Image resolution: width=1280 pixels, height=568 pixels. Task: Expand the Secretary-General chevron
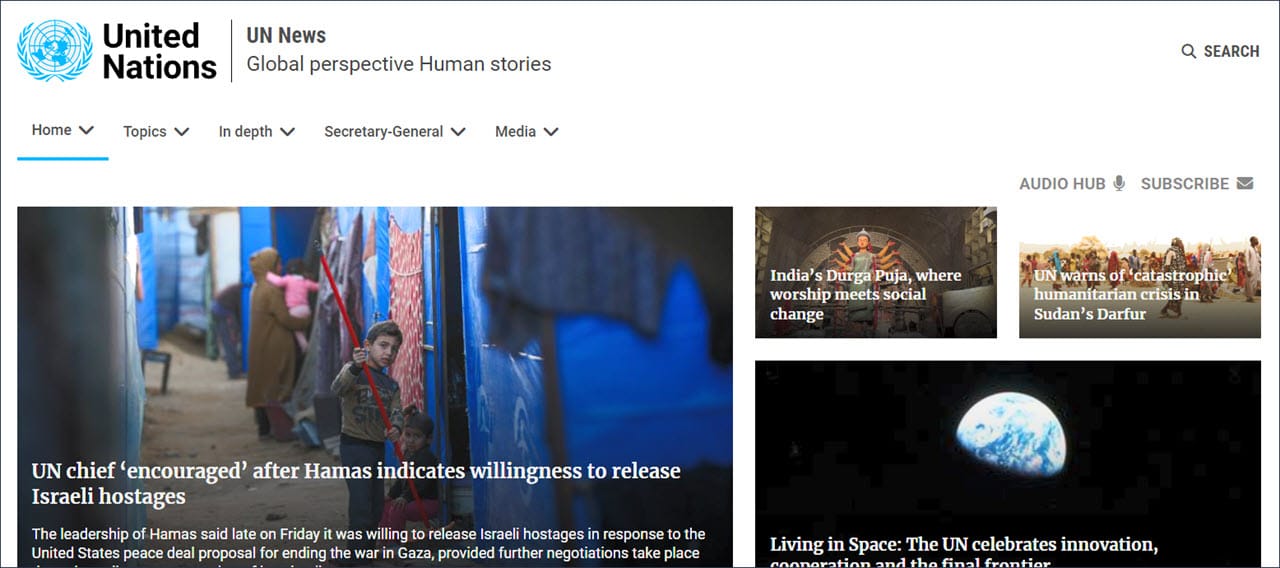pyautogui.click(x=458, y=132)
